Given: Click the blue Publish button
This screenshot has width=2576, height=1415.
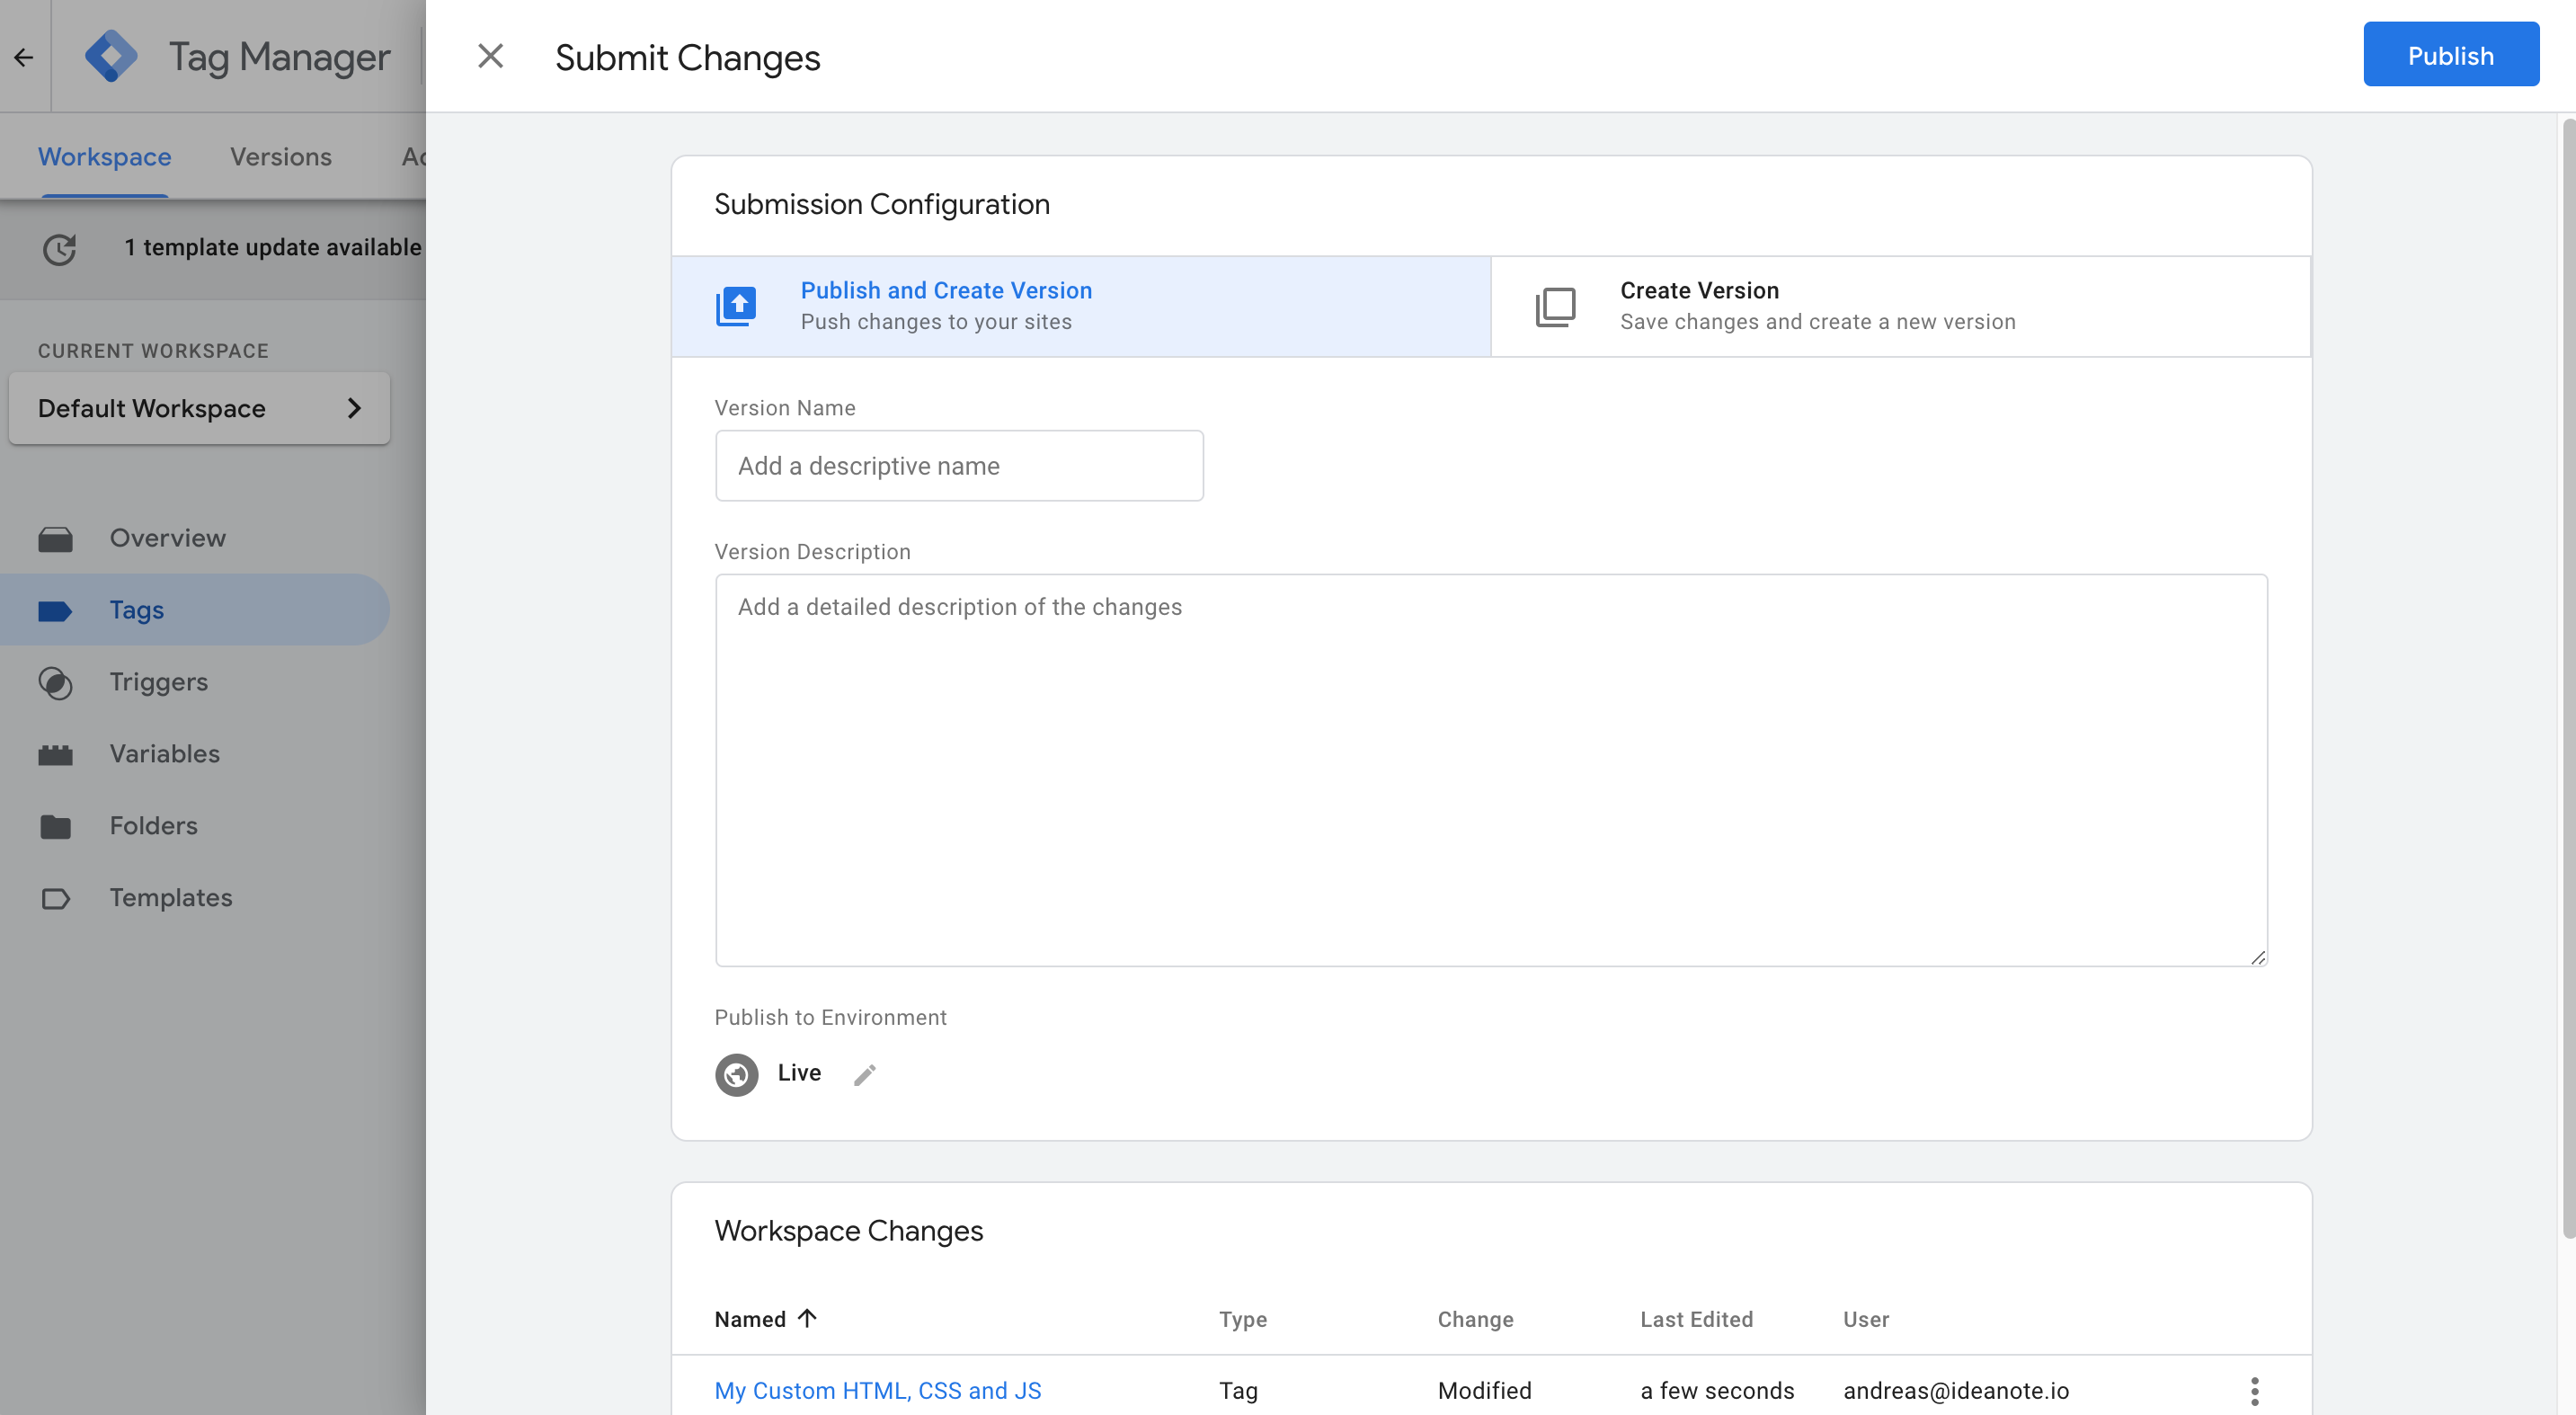Looking at the screenshot, I should coord(2449,55).
